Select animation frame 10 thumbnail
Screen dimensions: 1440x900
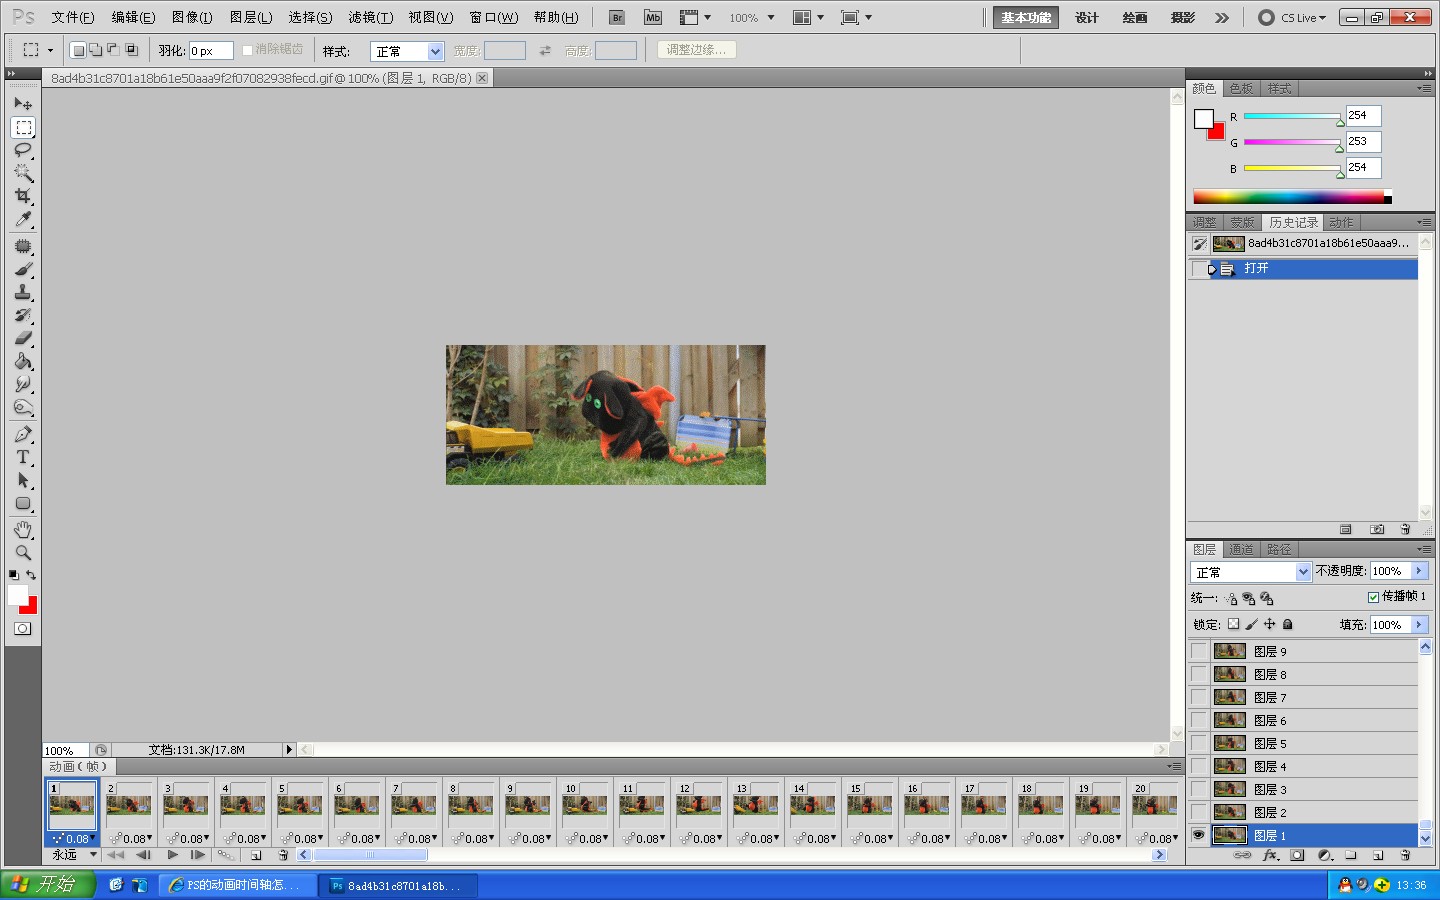coord(585,805)
